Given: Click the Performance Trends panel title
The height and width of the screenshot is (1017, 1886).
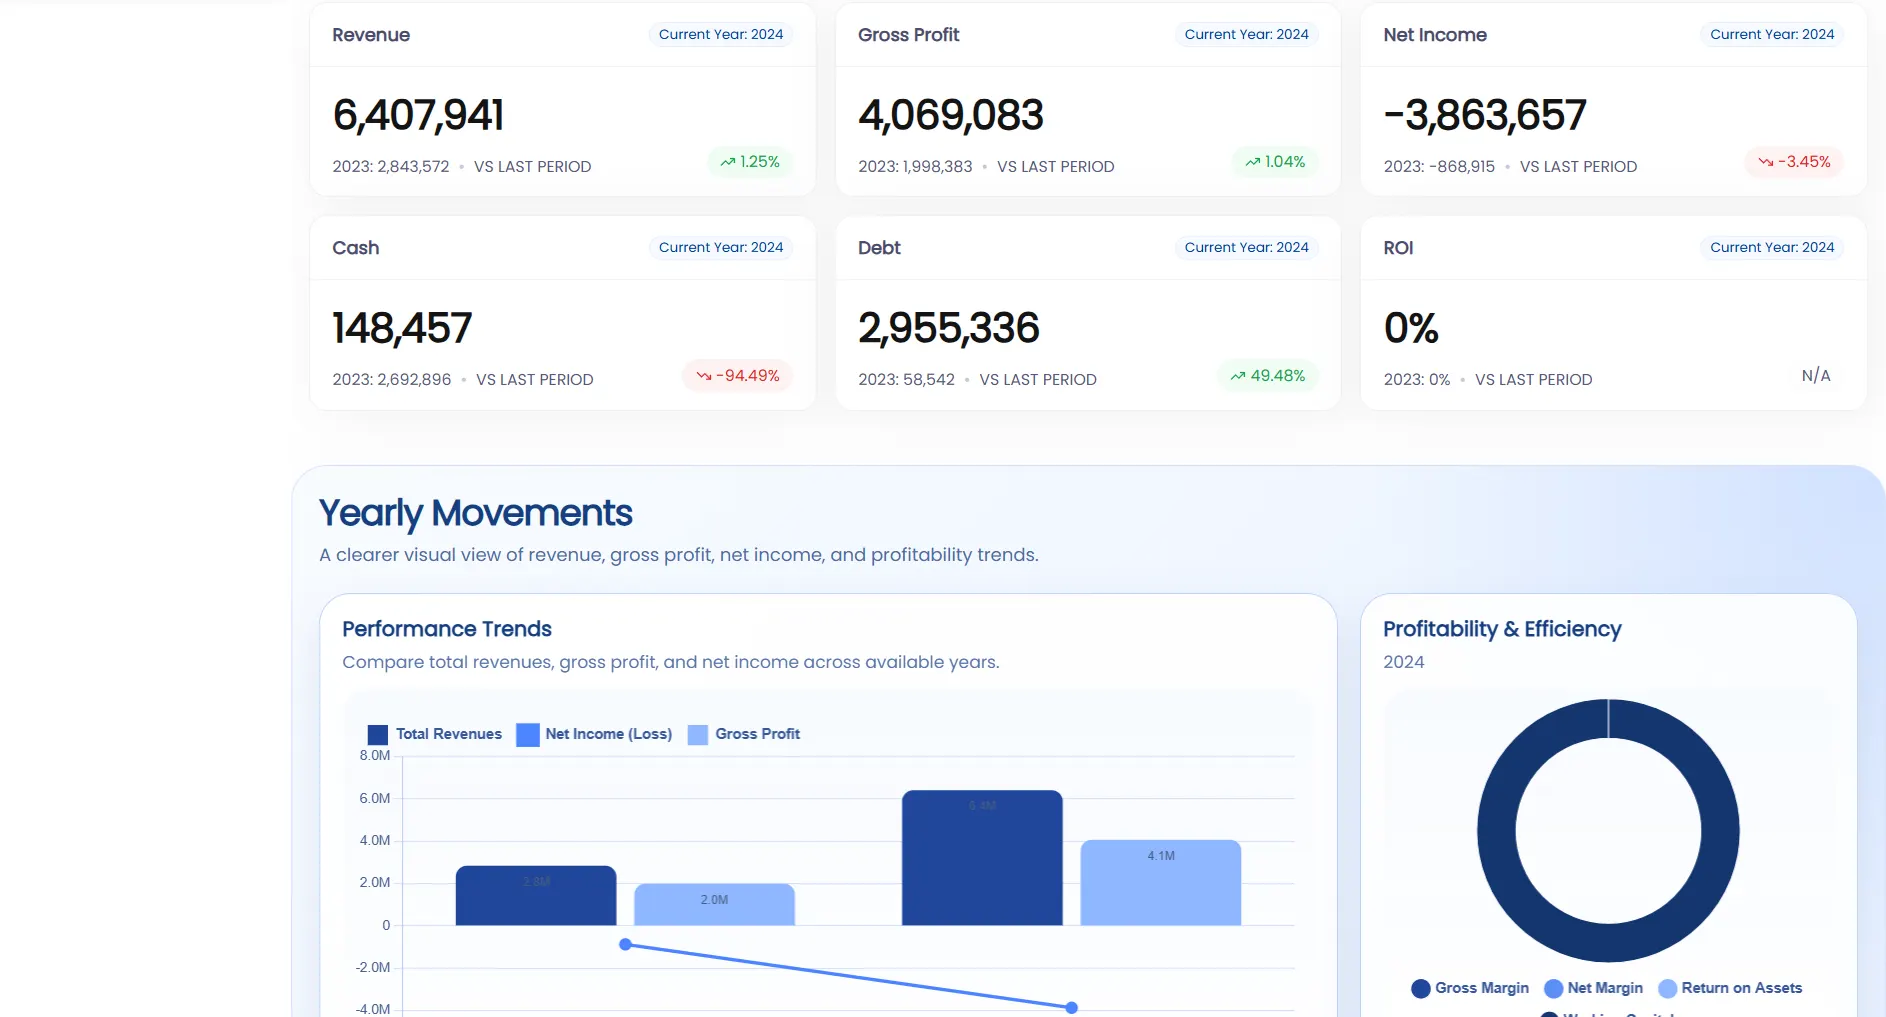Looking at the screenshot, I should coord(447,629).
